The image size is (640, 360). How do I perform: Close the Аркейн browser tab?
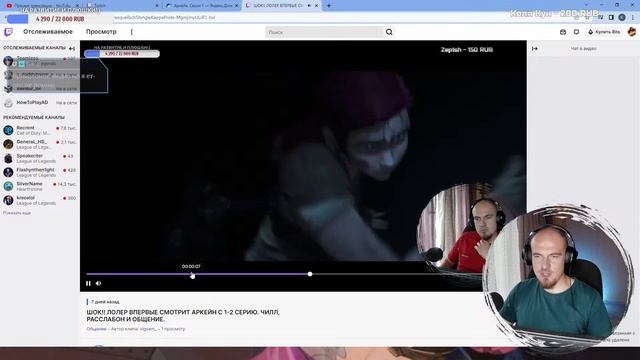[236, 6]
